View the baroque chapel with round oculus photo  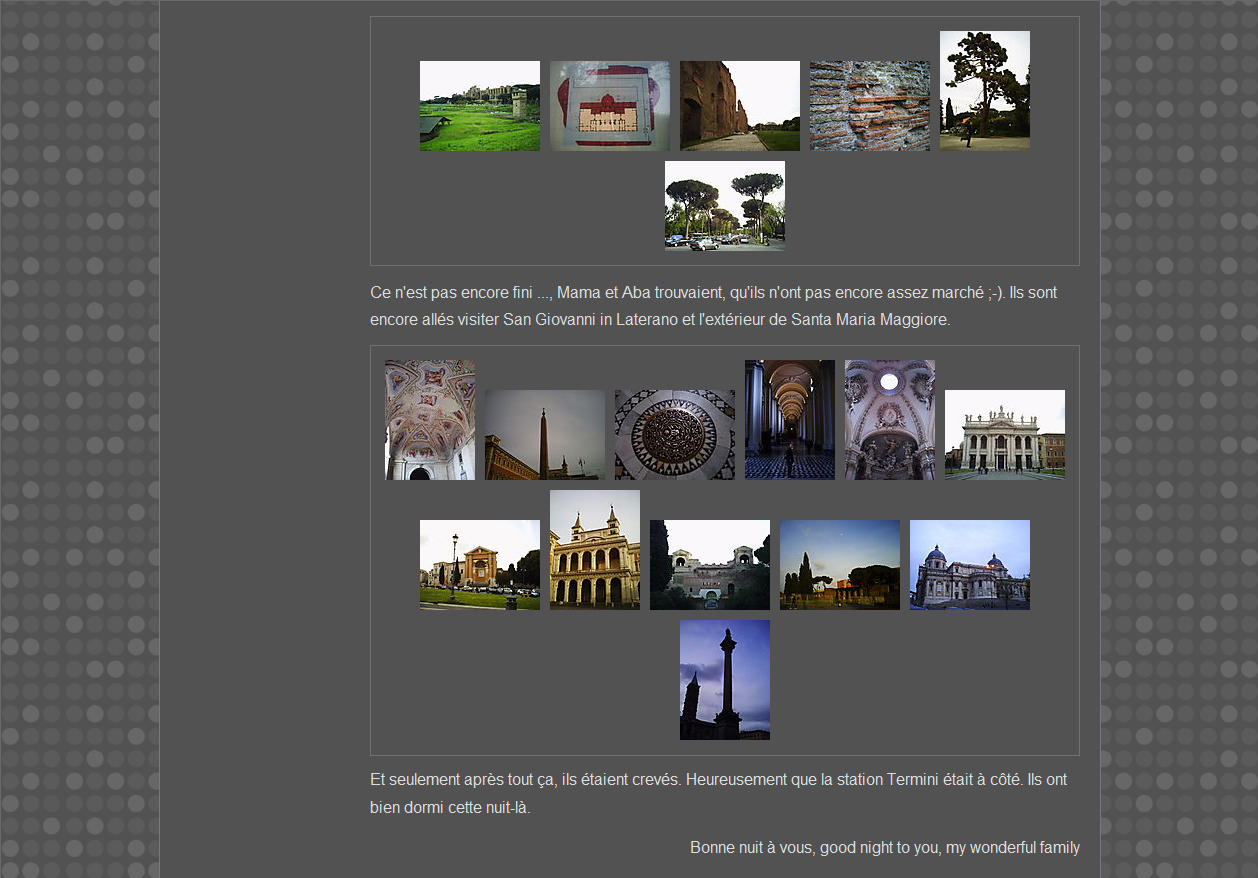(x=889, y=420)
